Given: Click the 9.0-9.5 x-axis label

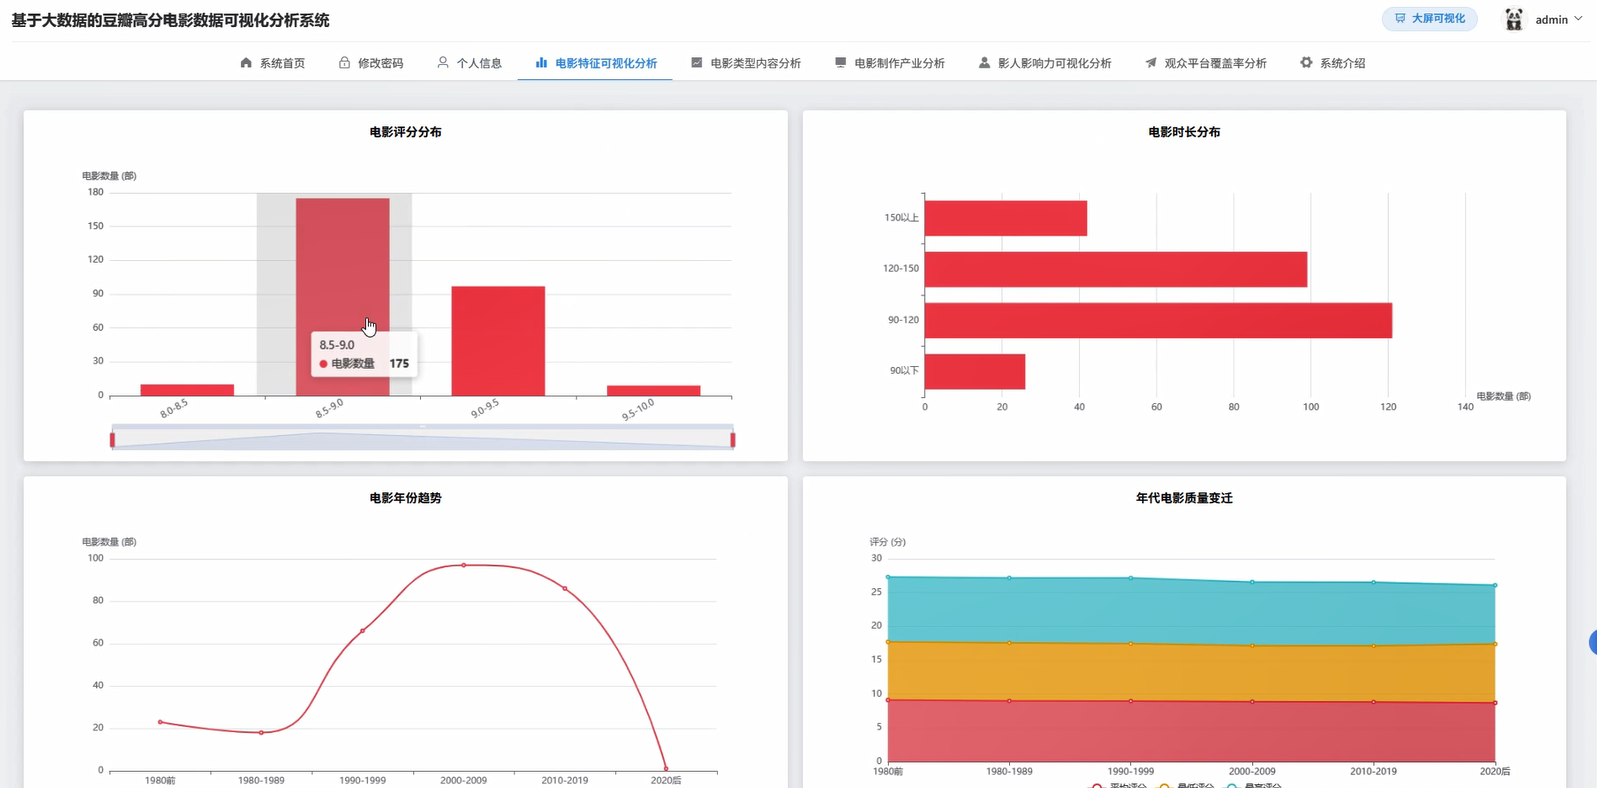Looking at the screenshot, I should coord(485,408).
